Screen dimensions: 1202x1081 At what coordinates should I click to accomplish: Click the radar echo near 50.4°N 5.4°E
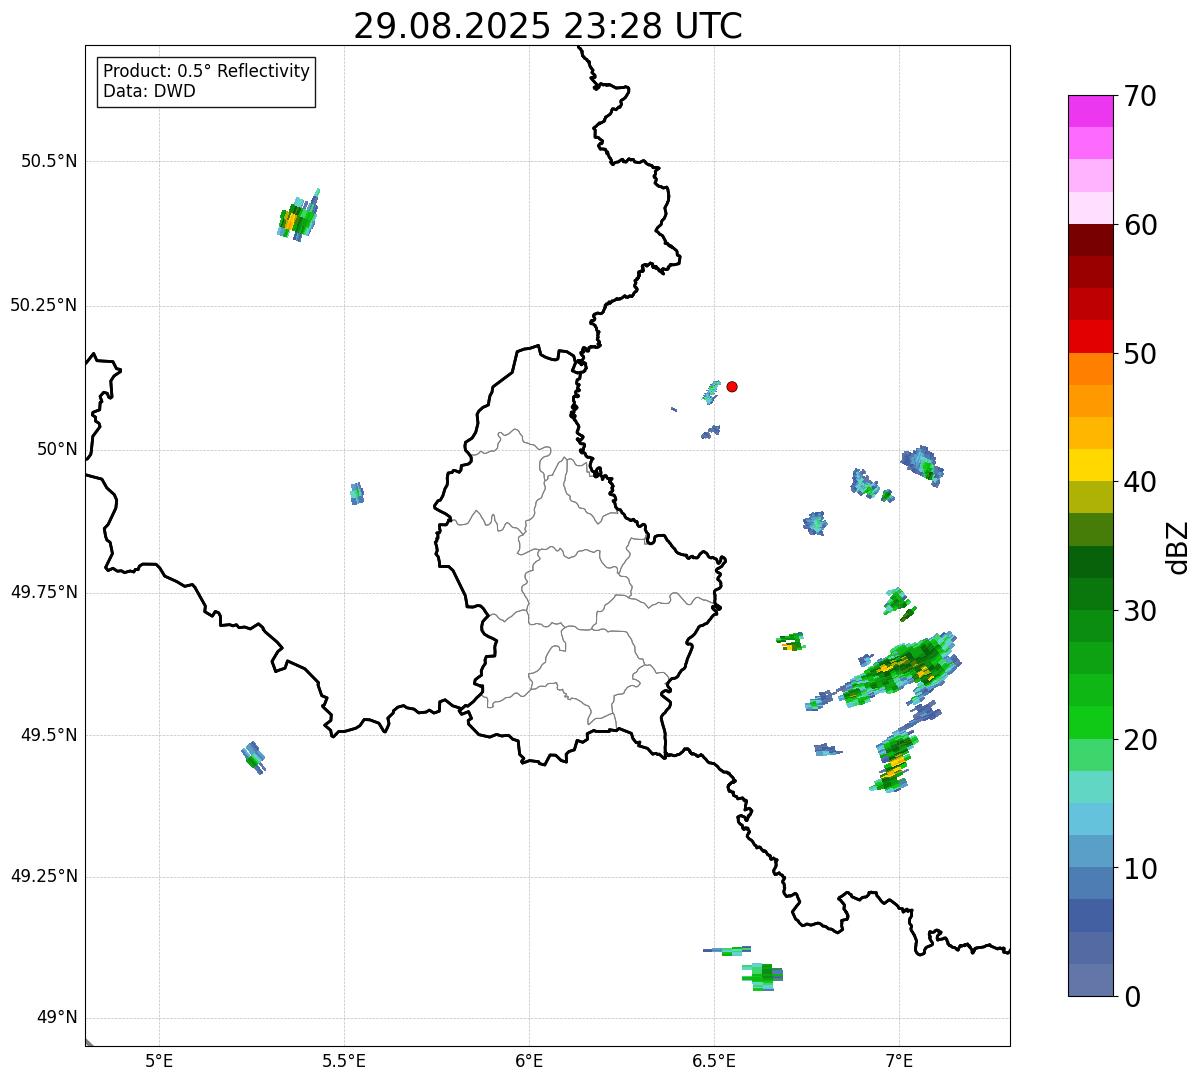point(298,218)
